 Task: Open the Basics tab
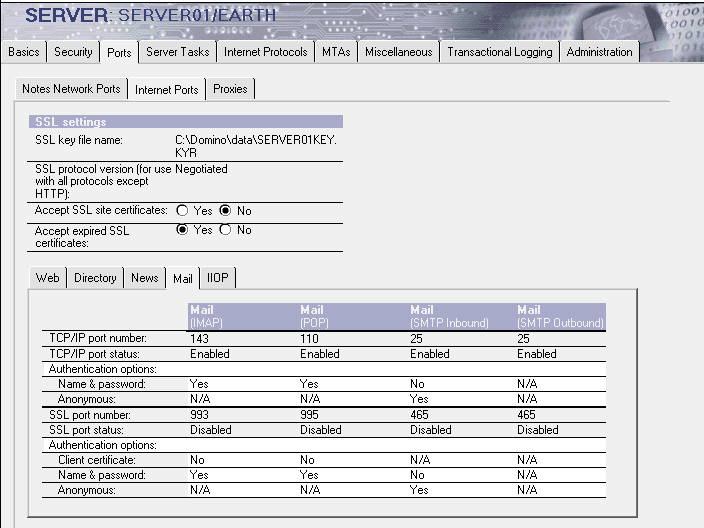[24, 52]
